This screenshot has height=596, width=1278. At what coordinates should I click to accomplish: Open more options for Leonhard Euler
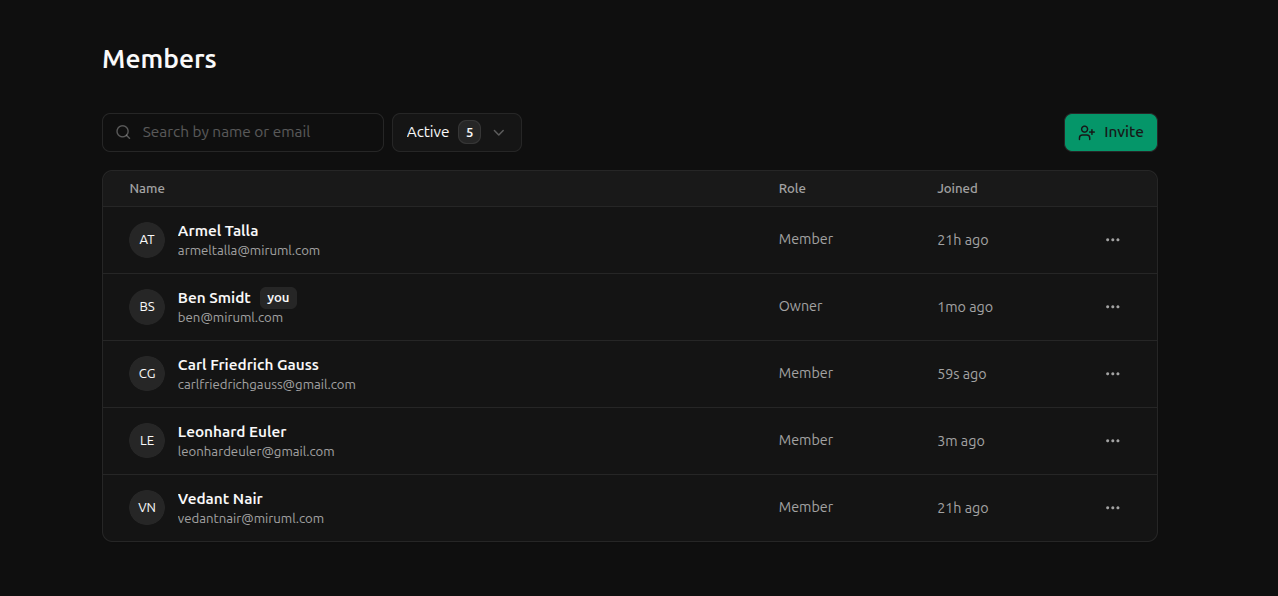pos(1112,441)
